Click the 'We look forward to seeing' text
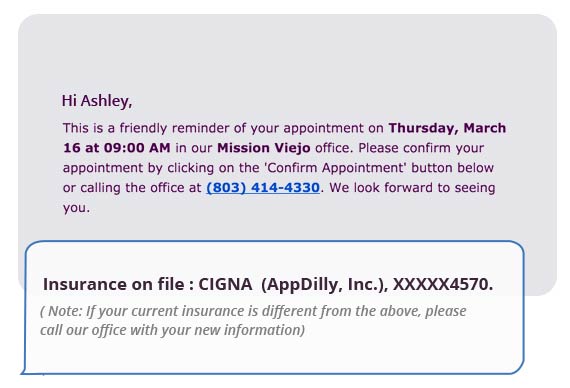Viewport: 570px width, 388px height. tap(412, 188)
